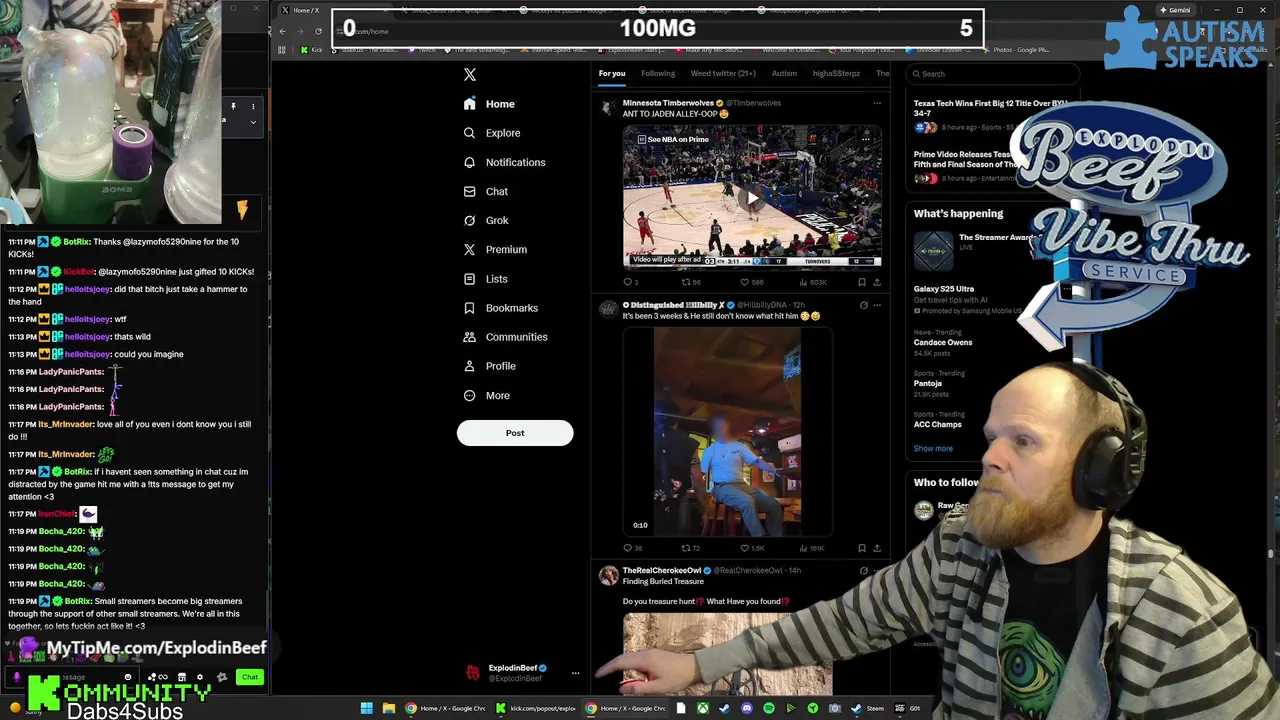Open Grok from the sidebar
The image size is (1280, 720).
tap(486, 220)
